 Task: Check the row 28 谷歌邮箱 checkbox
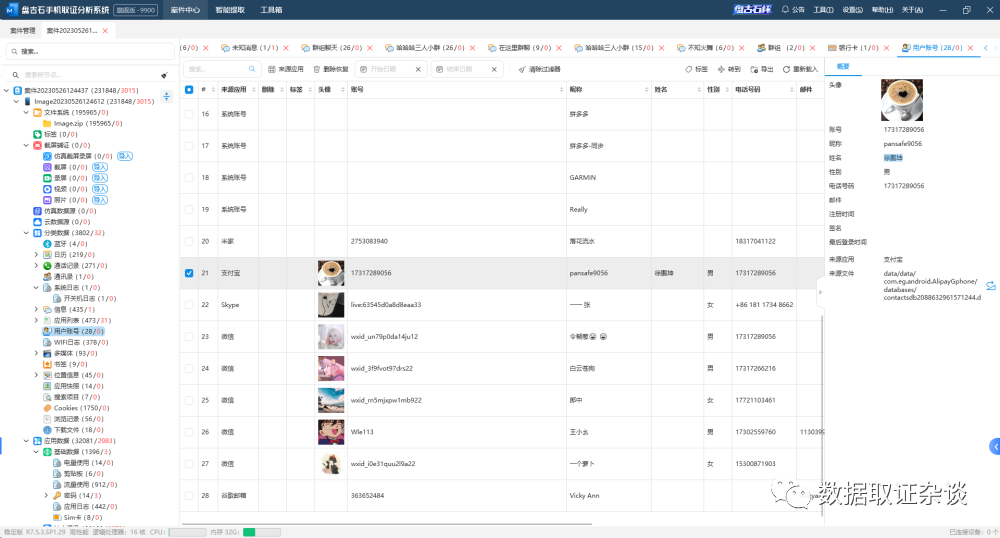pyautogui.click(x=189, y=495)
